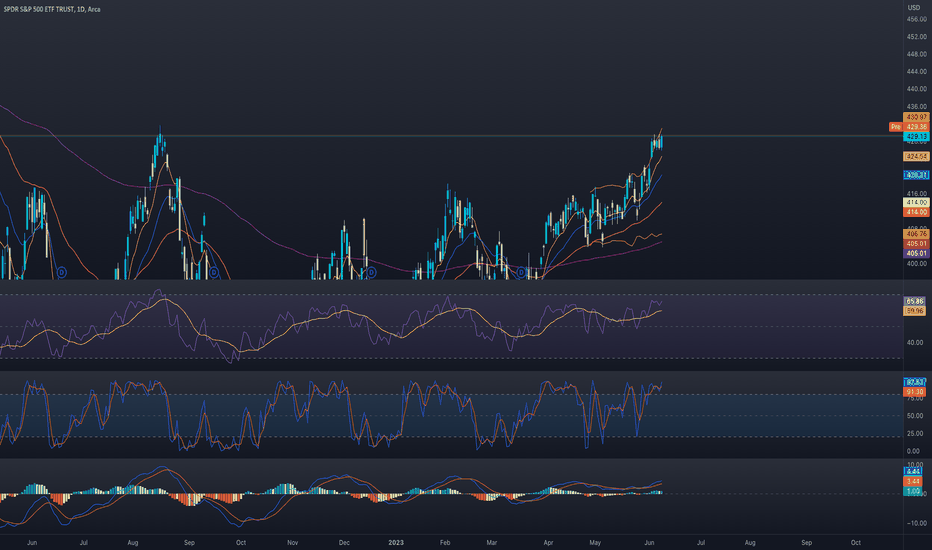Click the 40.00 RSI scale value
932x550 pixels.
pos(915,343)
